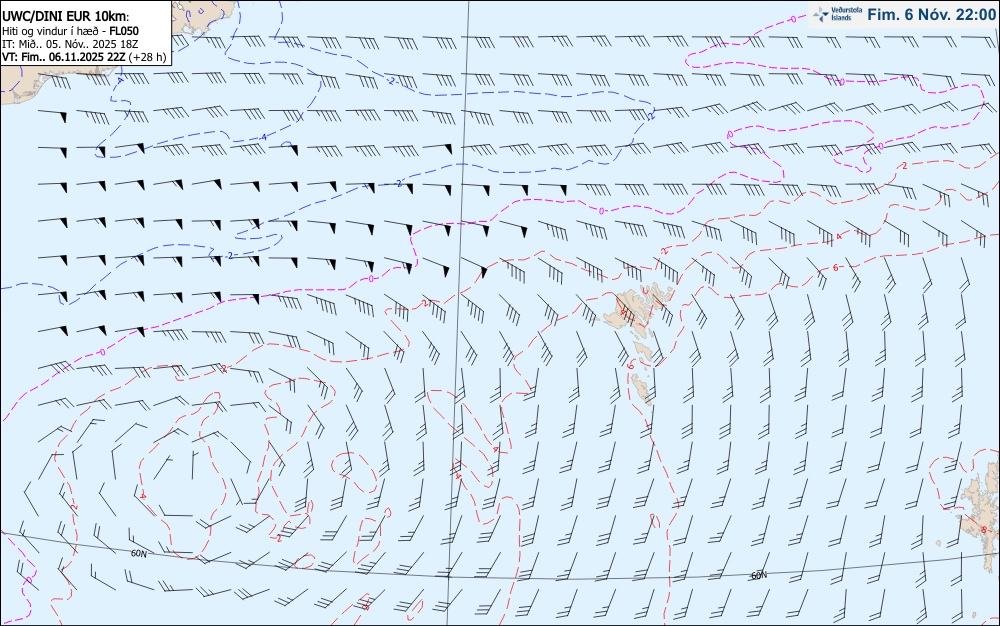Click the '60N' latitude label at the left
This screenshot has height=626, width=1000.
138,554
